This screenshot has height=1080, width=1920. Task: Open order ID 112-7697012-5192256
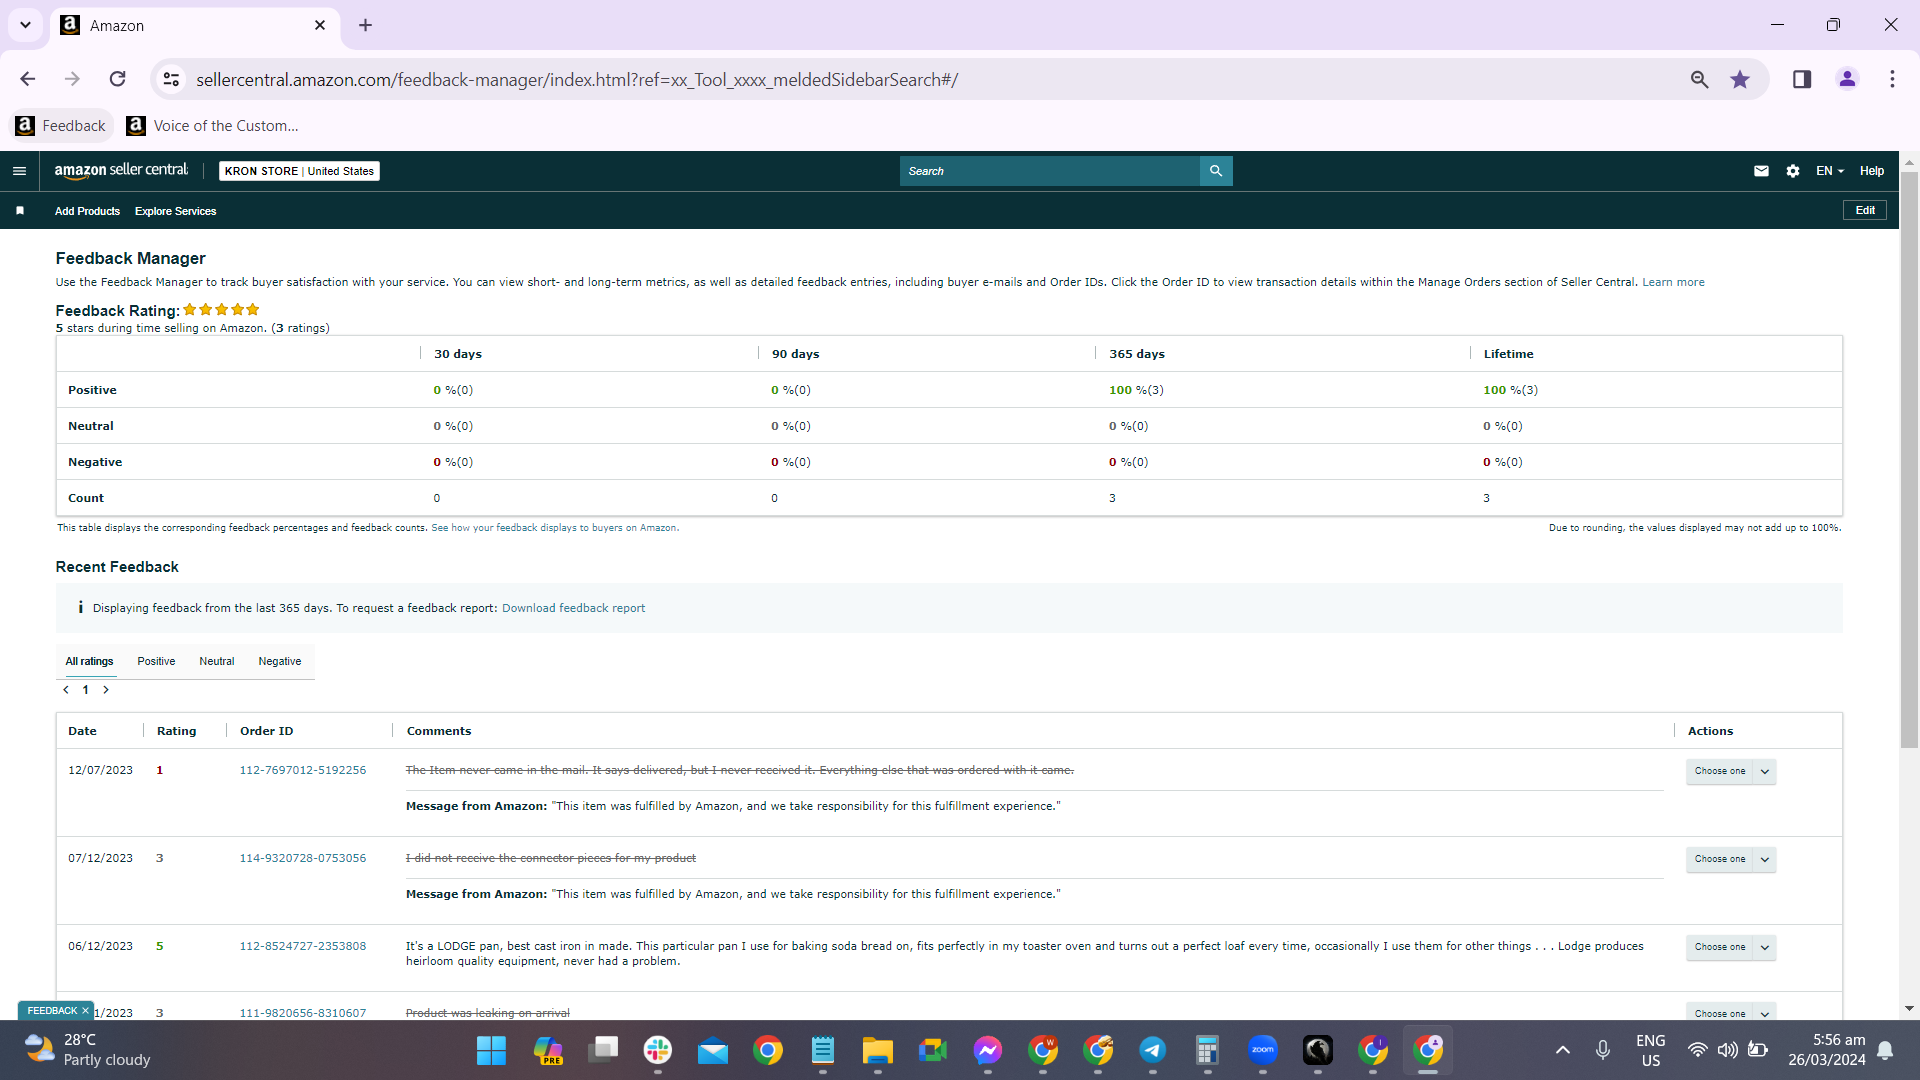[x=303, y=770]
